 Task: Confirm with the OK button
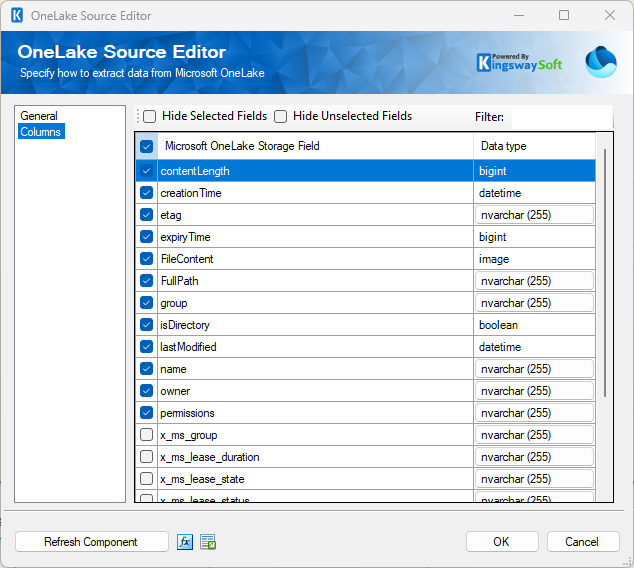pos(502,542)
